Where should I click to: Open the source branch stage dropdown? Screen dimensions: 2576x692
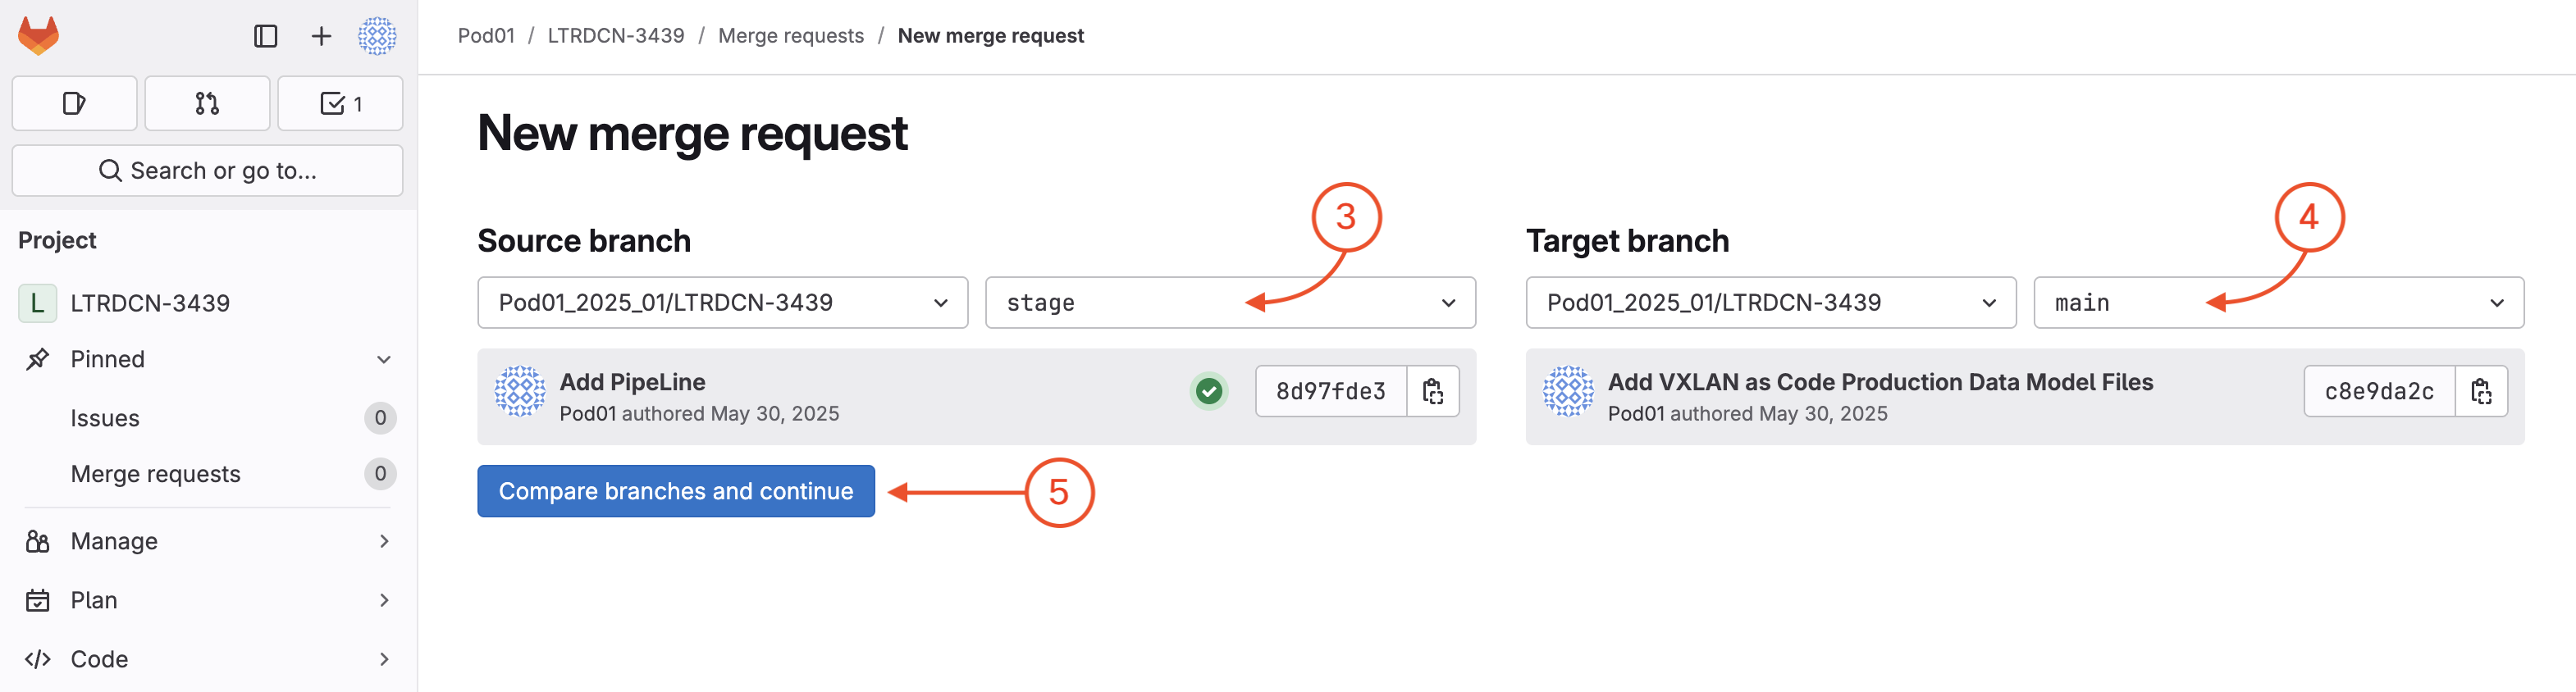(1229, 303)
